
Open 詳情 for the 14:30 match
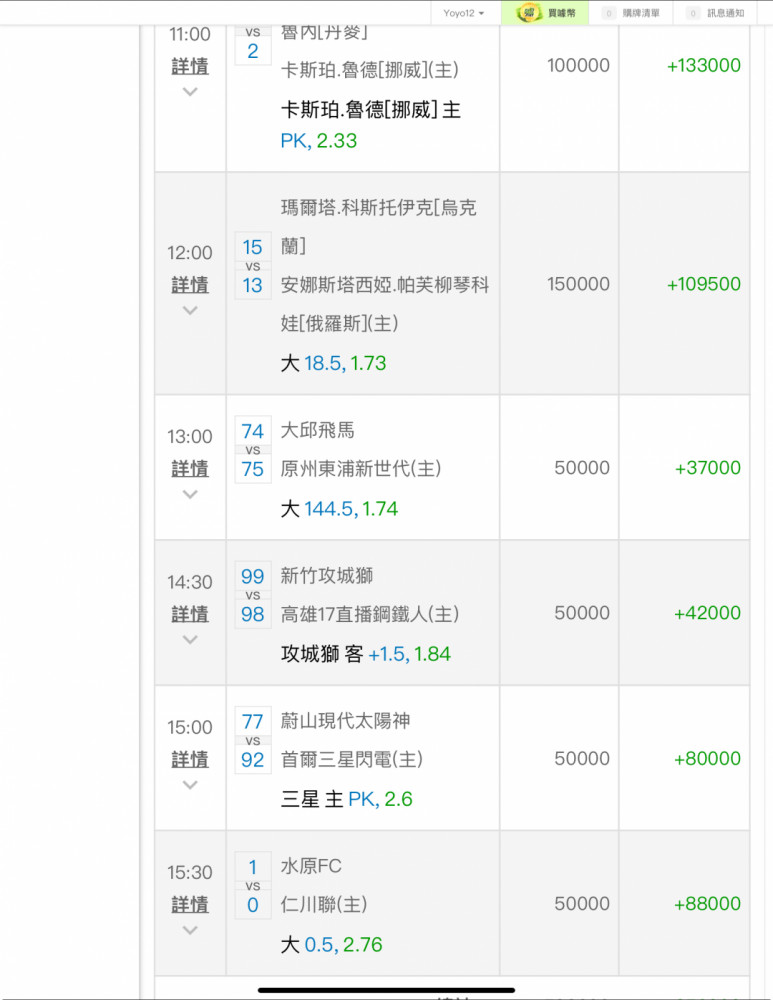[190, 613]
